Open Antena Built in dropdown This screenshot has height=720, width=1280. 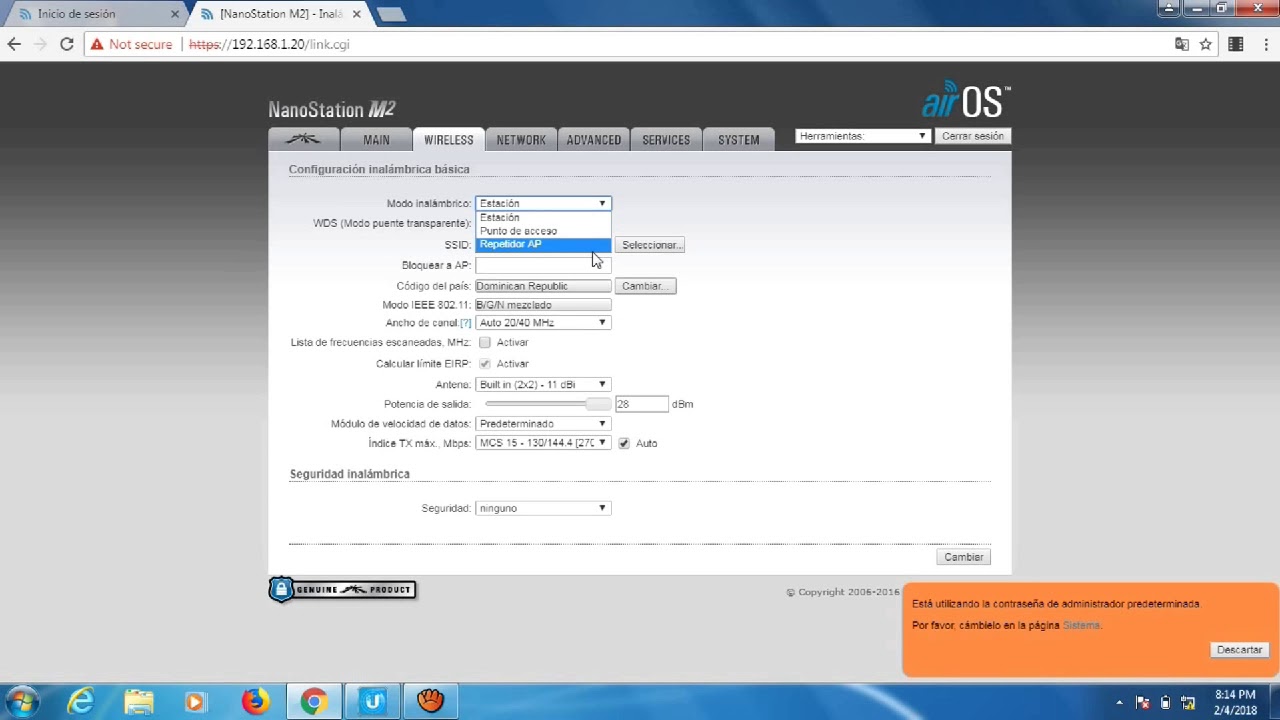pyautogui.click(x=543, y=384)
